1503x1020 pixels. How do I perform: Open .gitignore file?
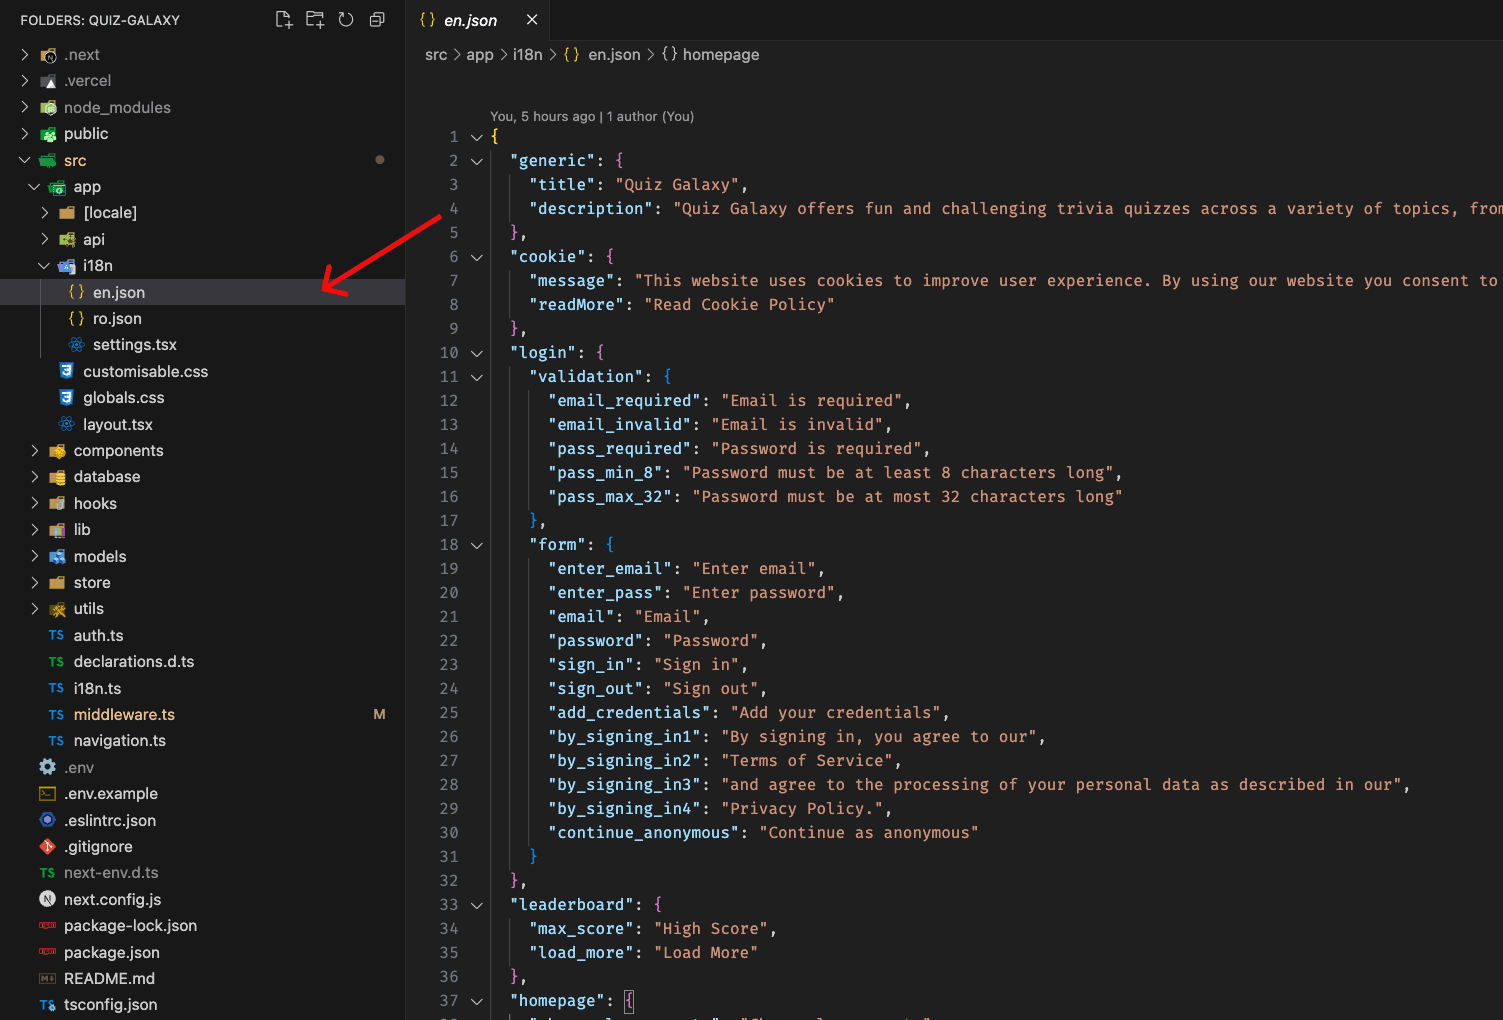tap(202, 847)
